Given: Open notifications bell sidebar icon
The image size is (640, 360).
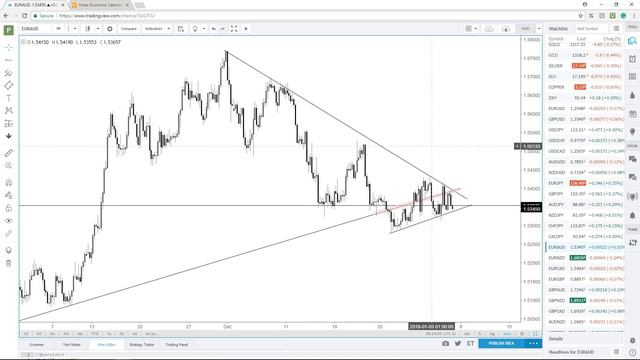Looking at the screenshot, I should point(632,215).
